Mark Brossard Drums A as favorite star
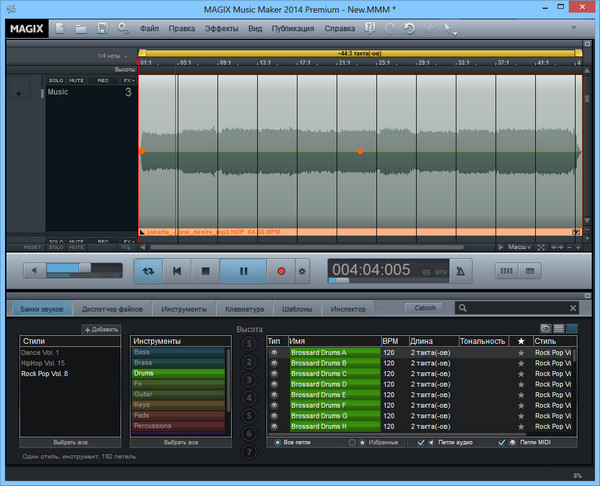Screen dimensions: 600x486 point(520,353)
